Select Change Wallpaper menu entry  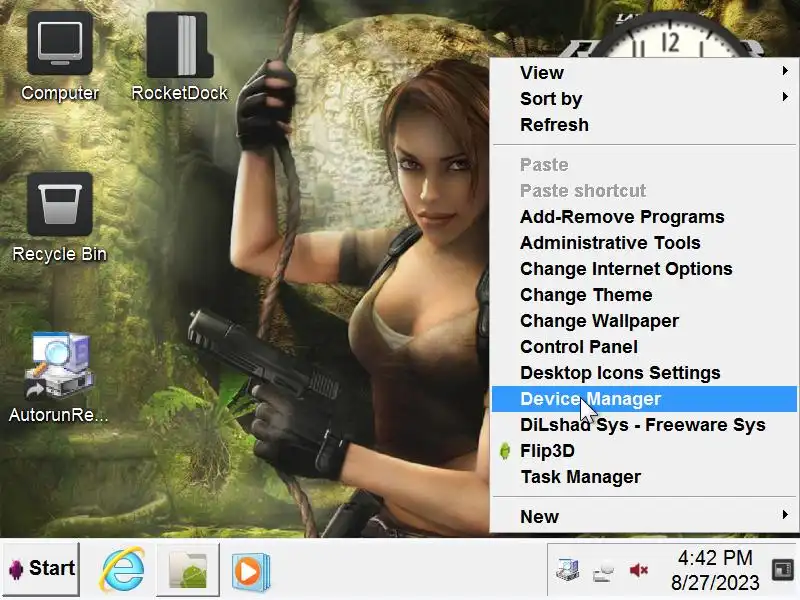pyautogui.click(x=644, y=321)
